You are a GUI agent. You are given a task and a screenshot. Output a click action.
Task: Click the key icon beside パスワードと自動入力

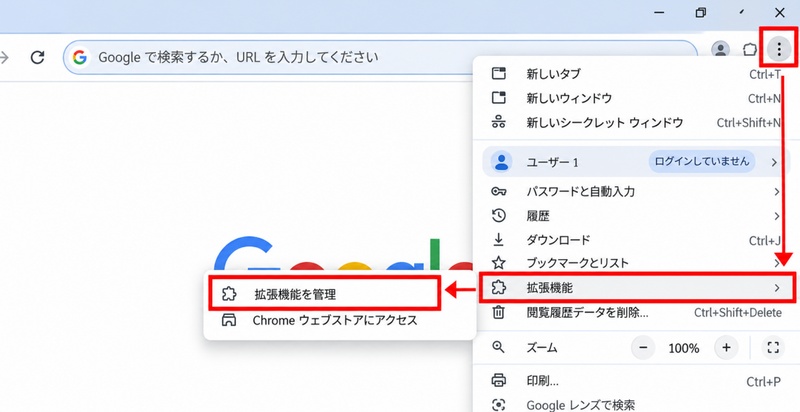(x=498, y=192)
